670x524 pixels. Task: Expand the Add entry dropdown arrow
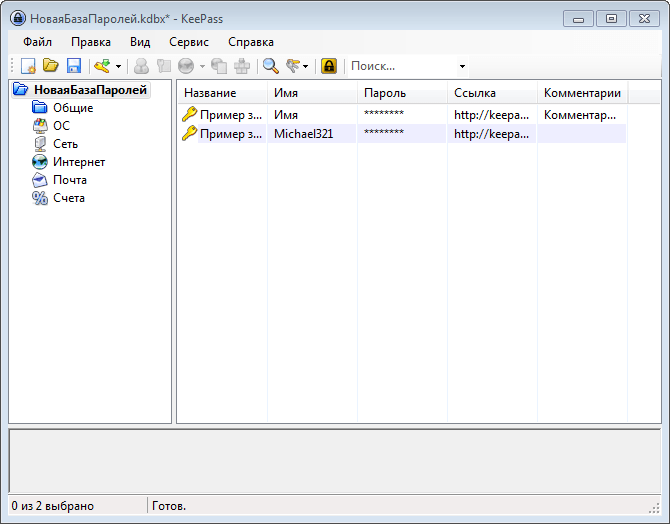tap(118, 67)
